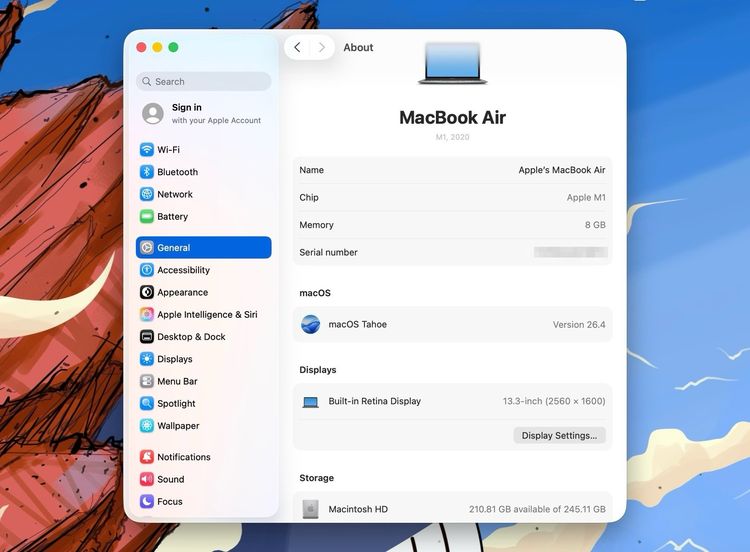Click the Built-in Retina Display label
750x552 pixels.
click(x=375, y=401)
